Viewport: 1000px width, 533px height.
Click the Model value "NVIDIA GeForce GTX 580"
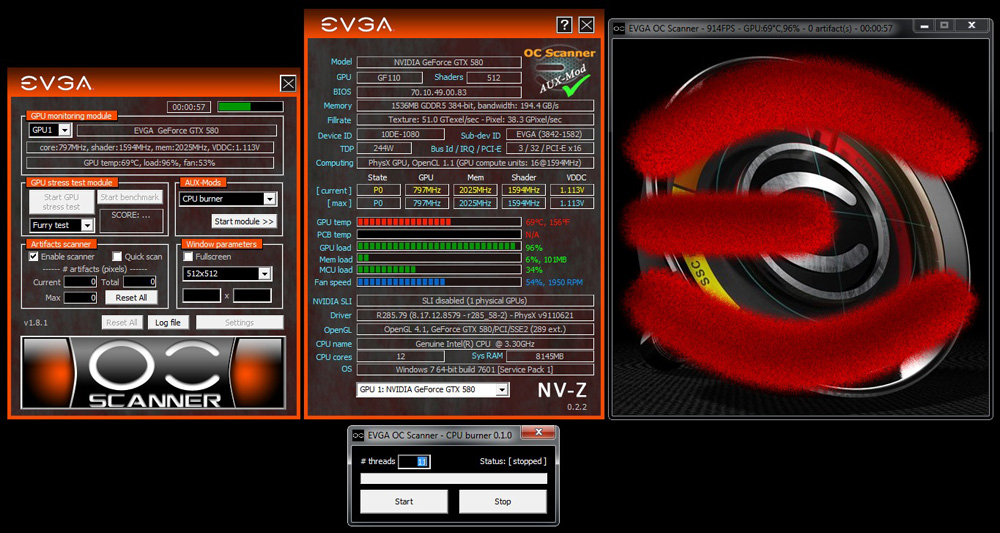[439, 62]
